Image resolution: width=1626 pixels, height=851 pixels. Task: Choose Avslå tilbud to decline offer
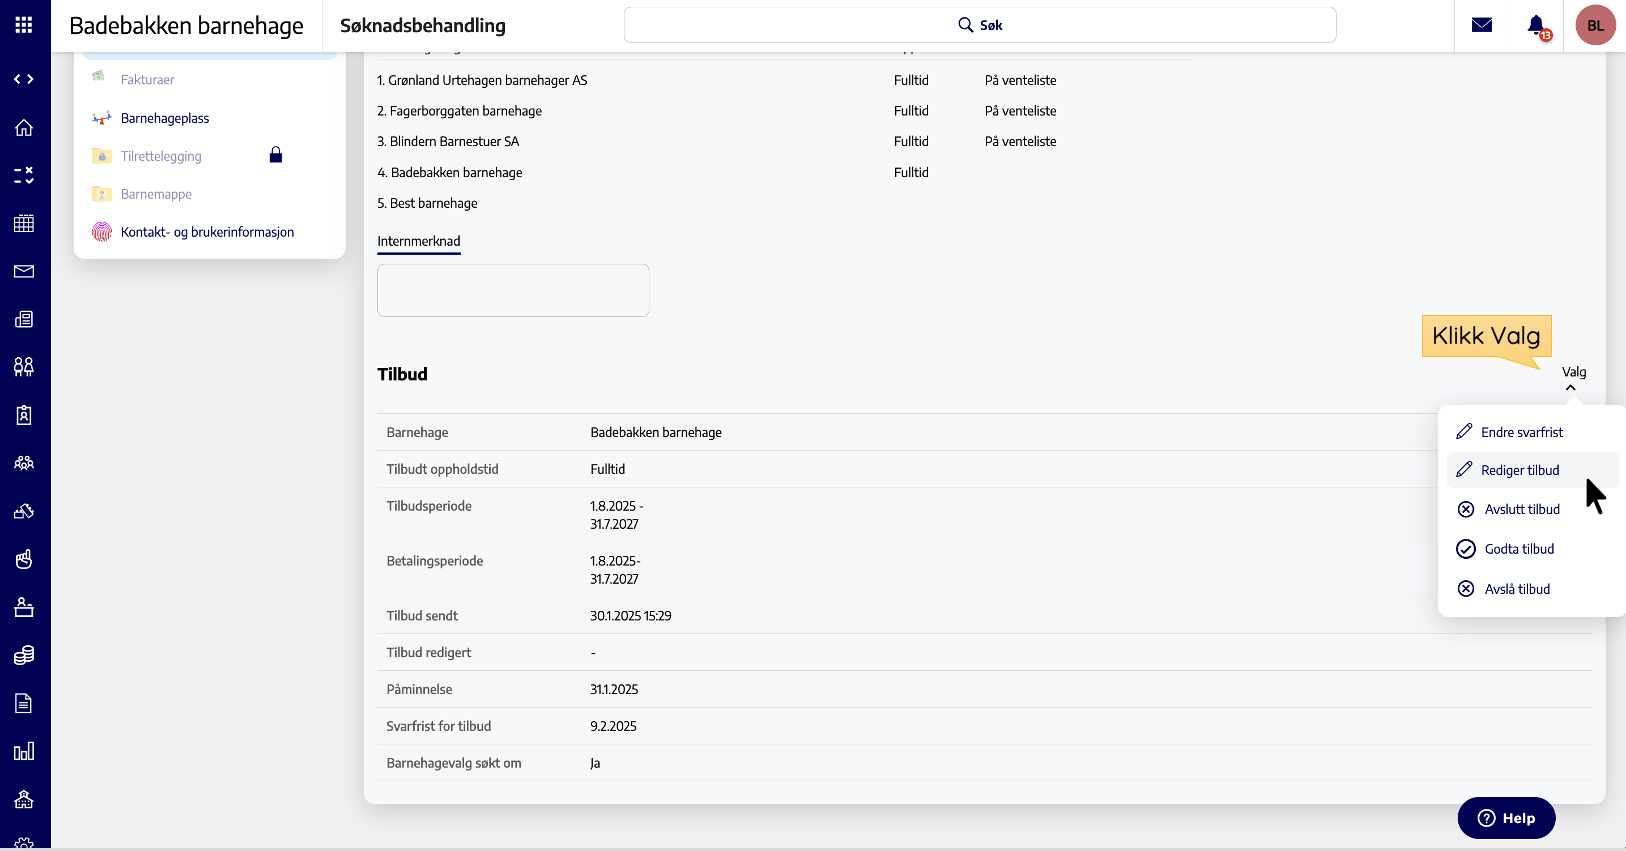tap(1516, 589)
